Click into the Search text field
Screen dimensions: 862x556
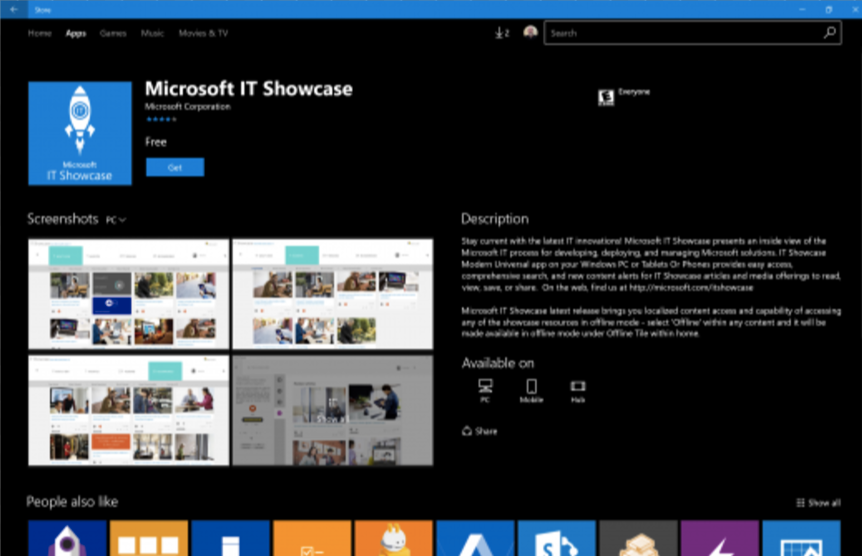pos(680,33)
